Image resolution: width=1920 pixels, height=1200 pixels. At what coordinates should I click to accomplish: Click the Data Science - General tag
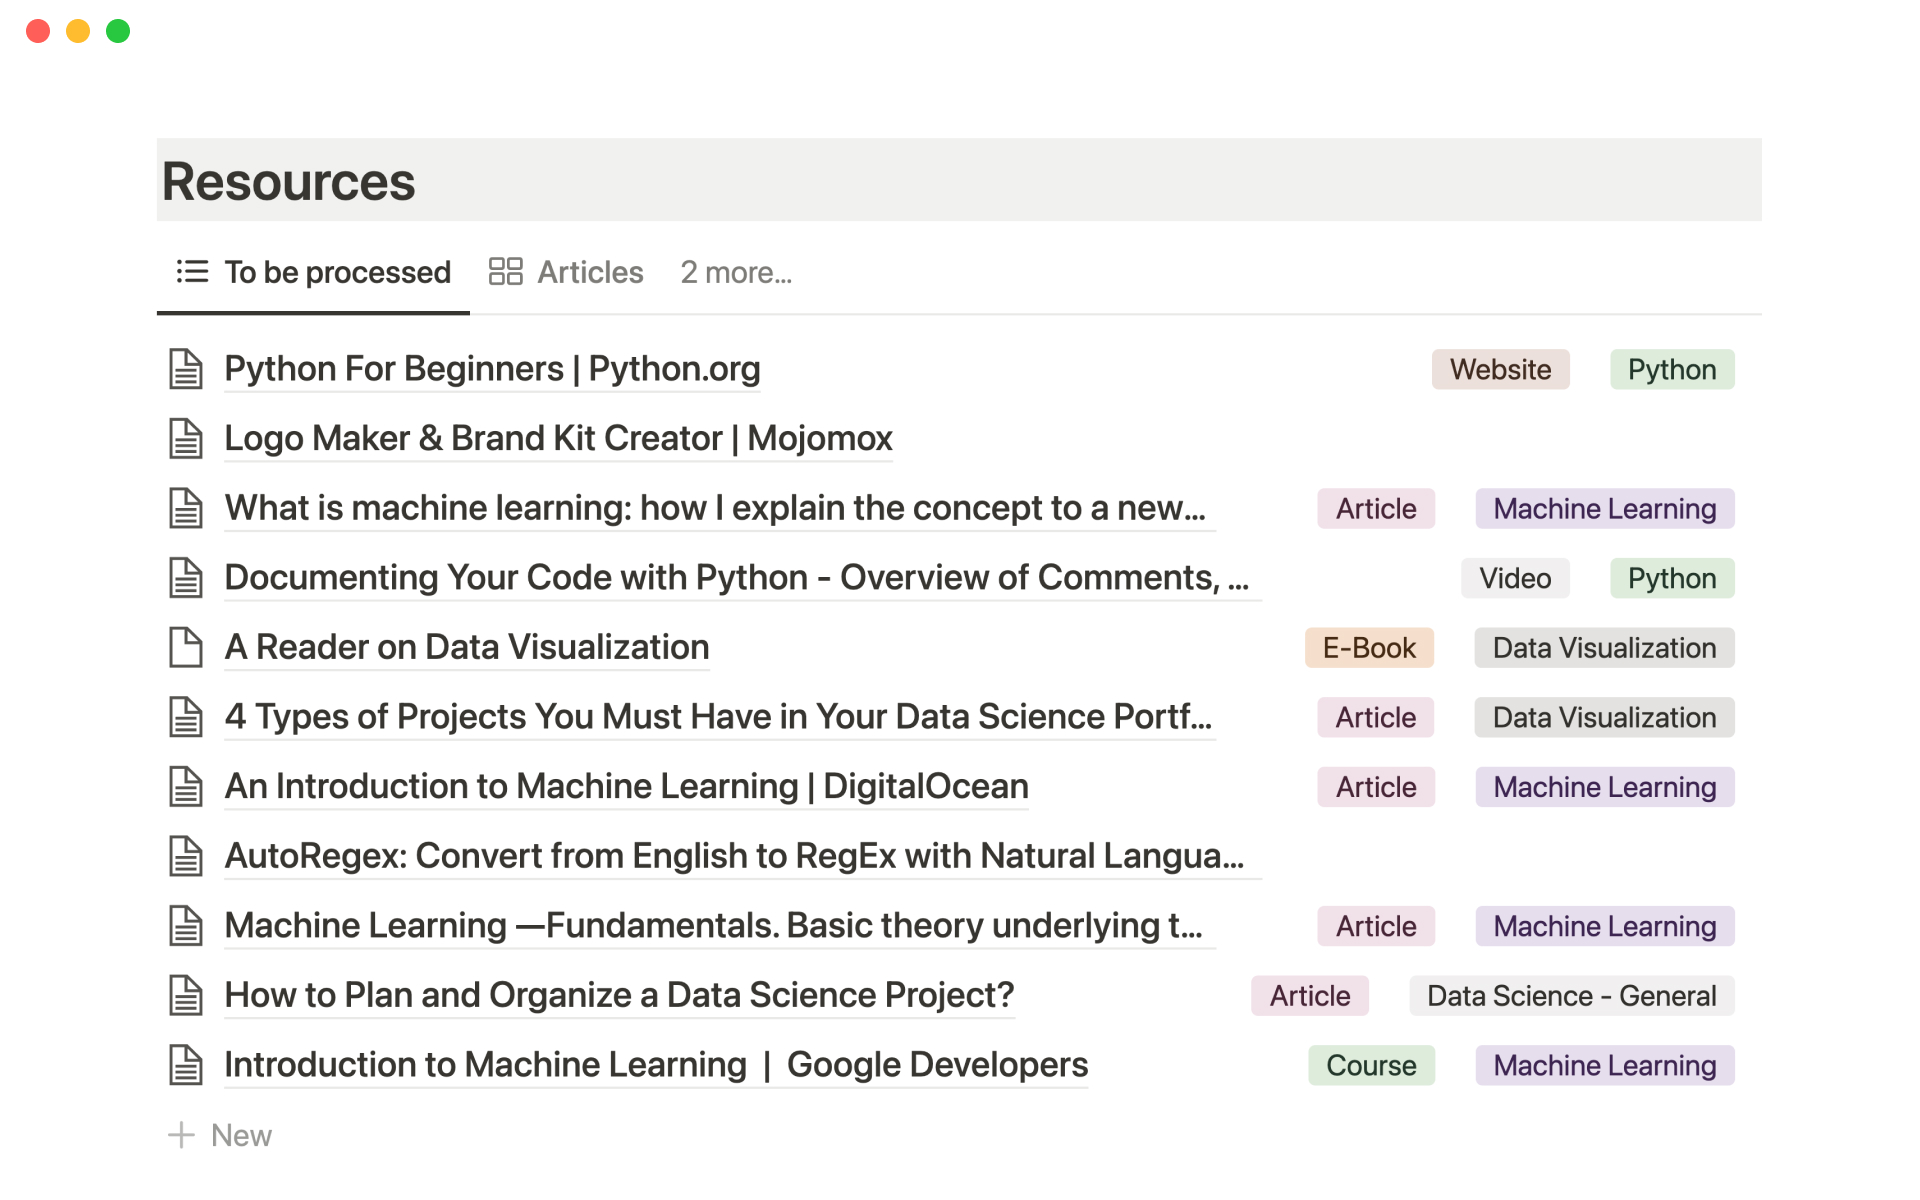1570,996
